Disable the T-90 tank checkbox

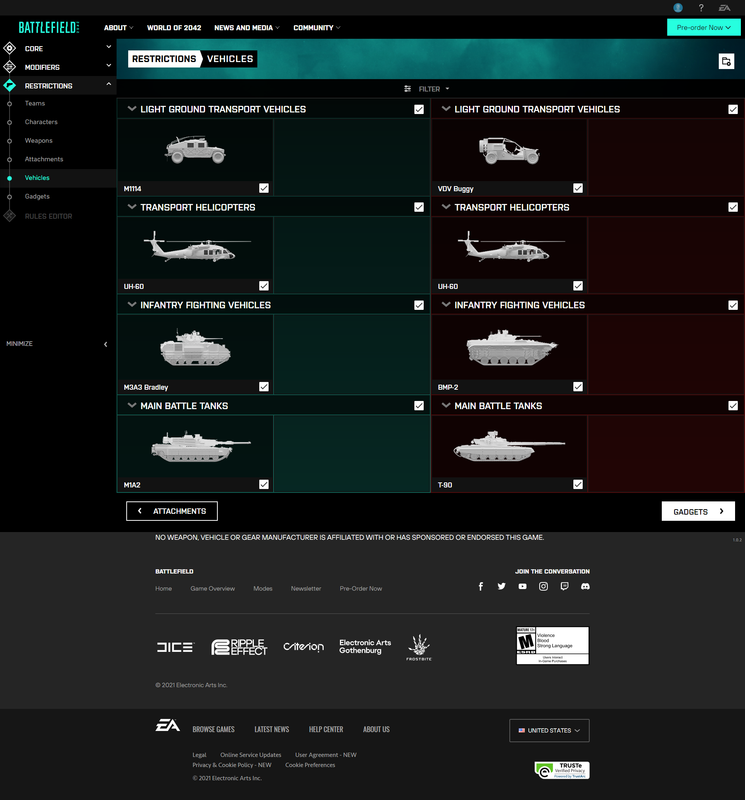tap(578, 484)
